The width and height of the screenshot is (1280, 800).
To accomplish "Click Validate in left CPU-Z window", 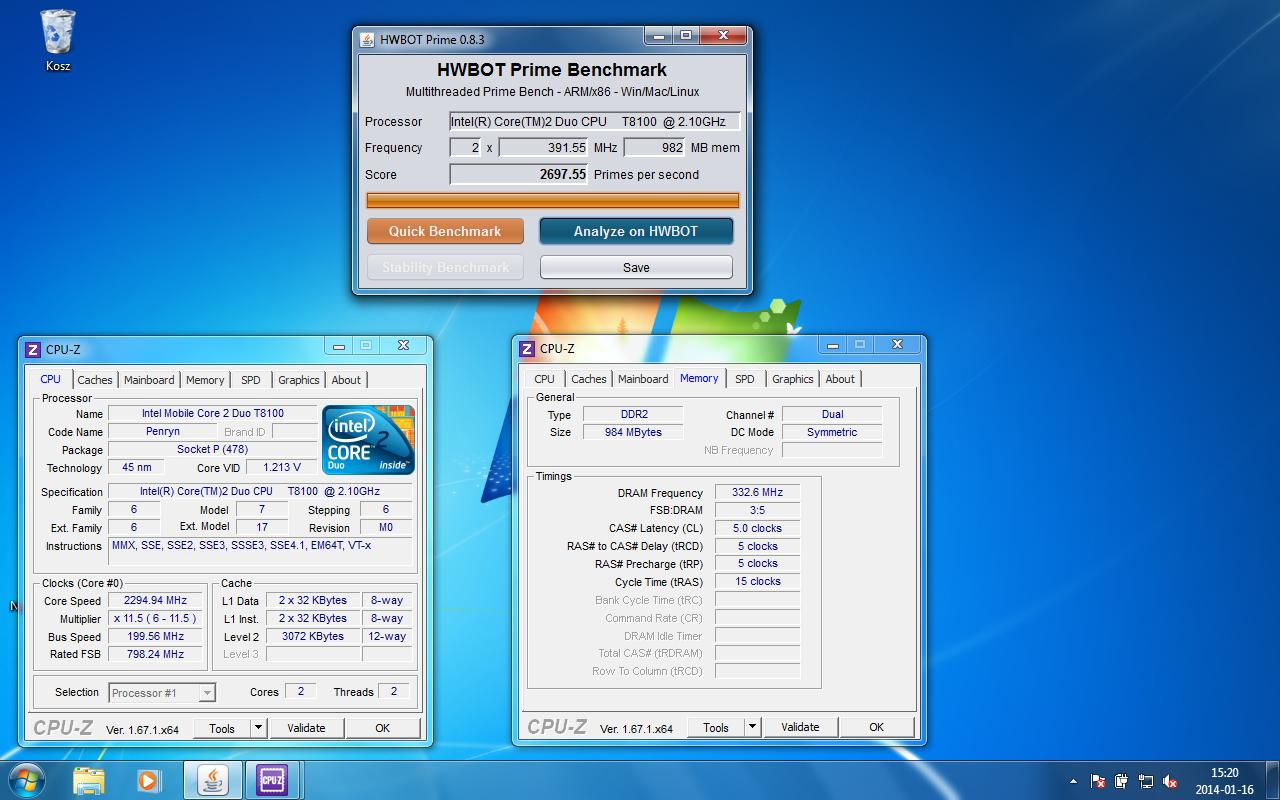I will pyautogui.click(x=306, y=728).
